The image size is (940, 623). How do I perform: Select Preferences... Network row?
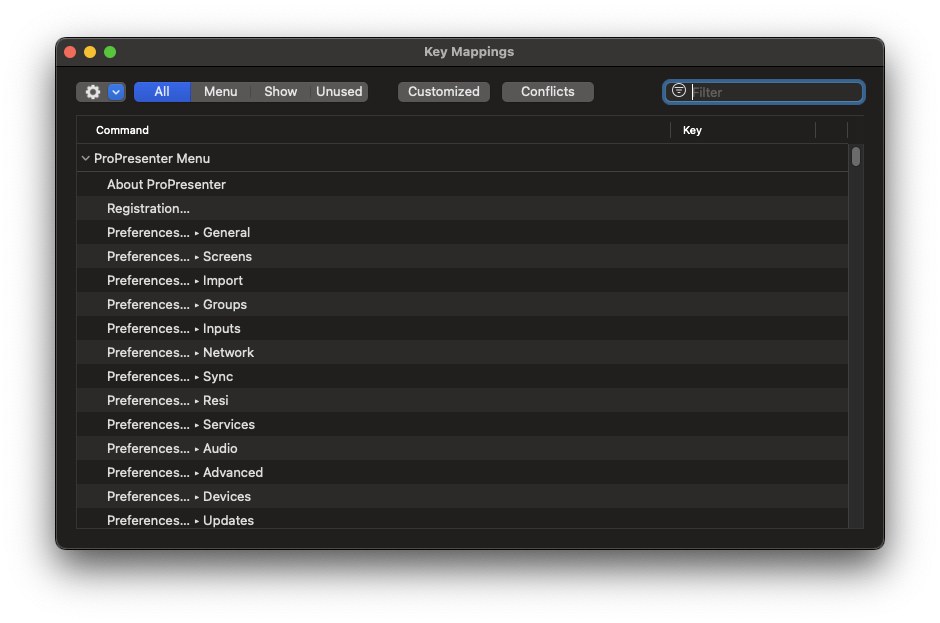click(462, 352)
